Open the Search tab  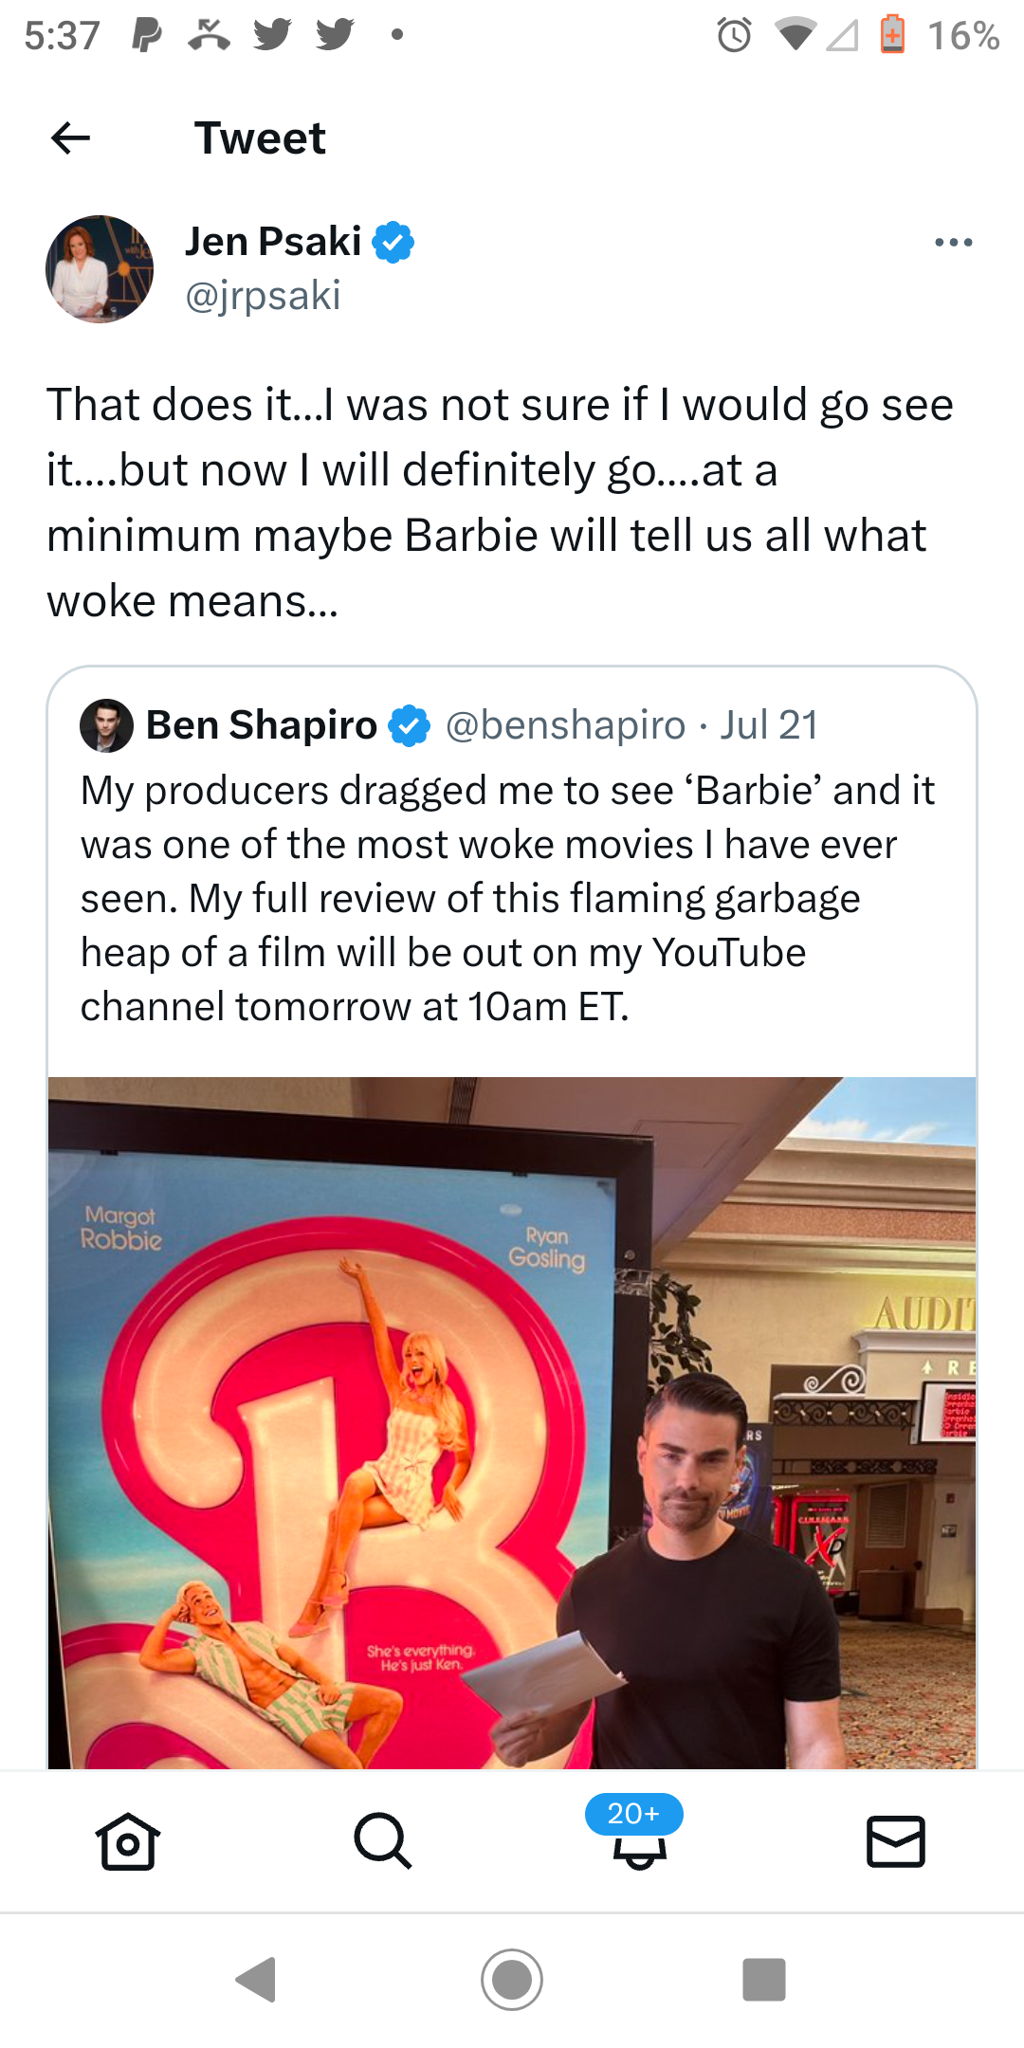383,1840
